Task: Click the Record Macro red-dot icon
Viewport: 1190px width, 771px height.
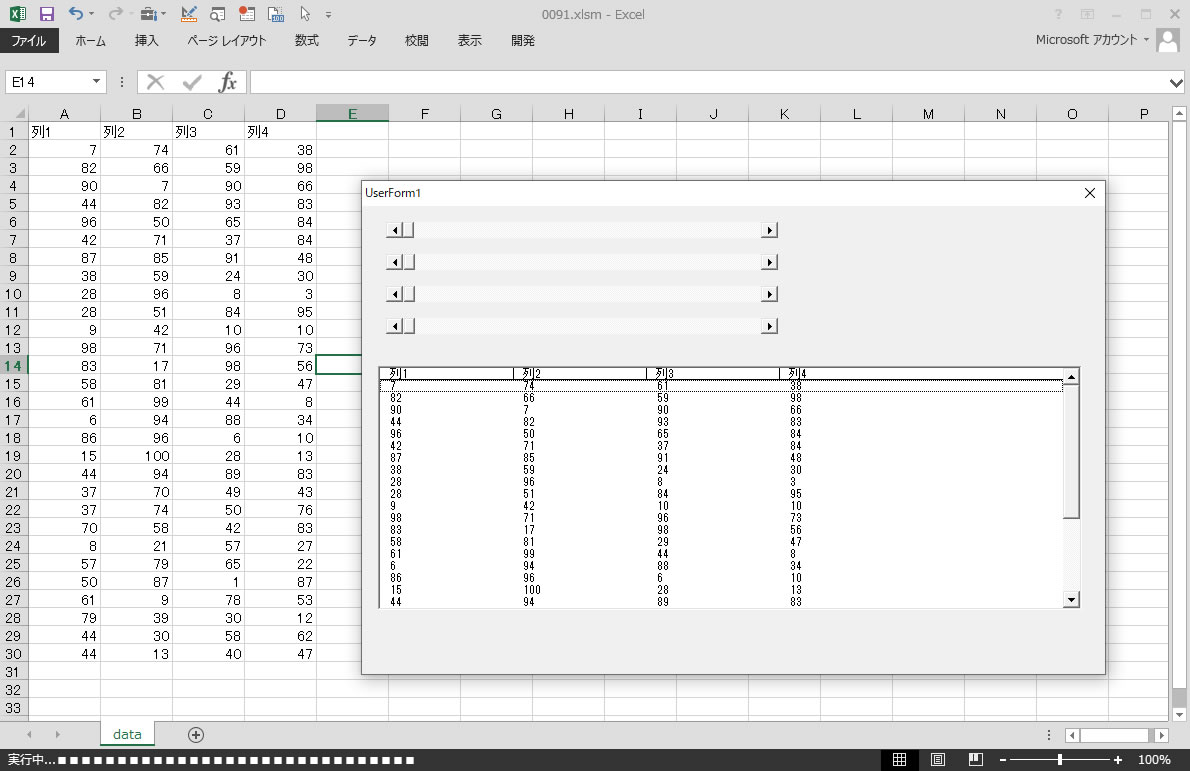Action: coord(246,14)
